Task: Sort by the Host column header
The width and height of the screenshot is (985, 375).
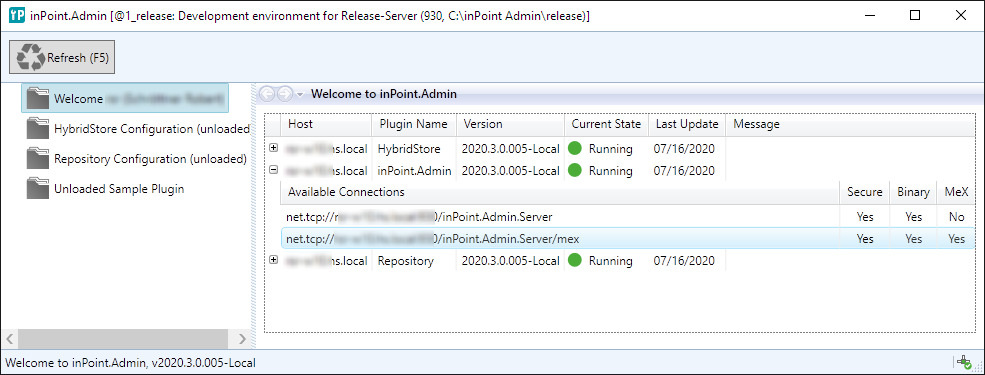Action: click(326, 124)
